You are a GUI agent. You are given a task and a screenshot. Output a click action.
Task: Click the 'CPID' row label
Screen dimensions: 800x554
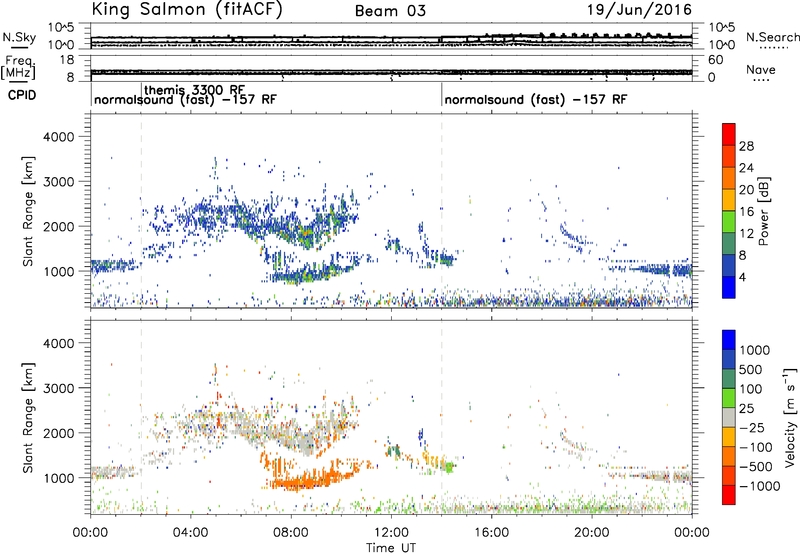click(x=22, y=95)
